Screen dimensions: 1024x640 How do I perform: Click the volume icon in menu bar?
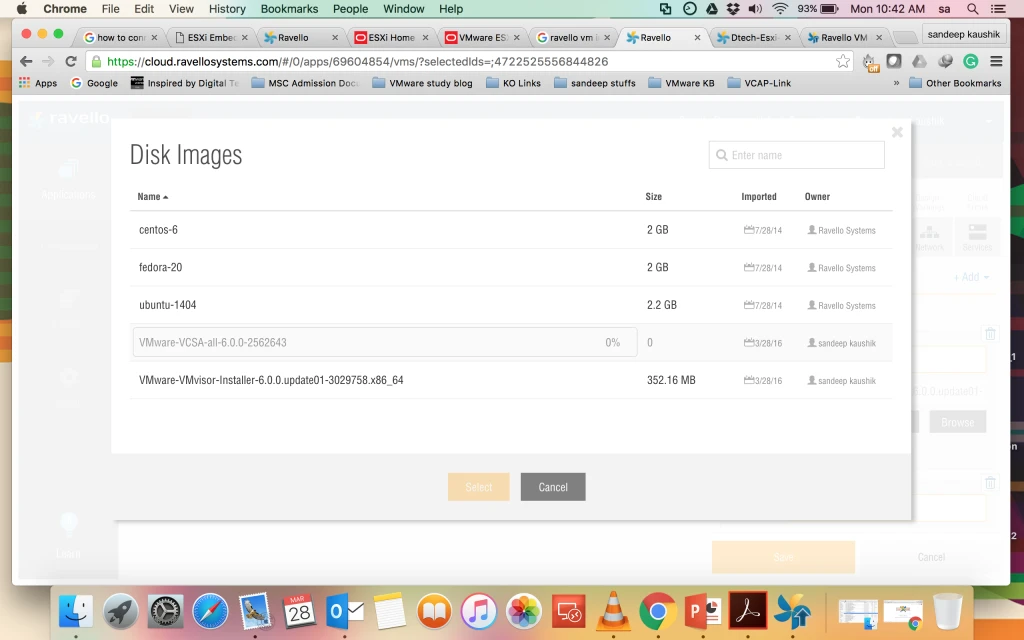756,8
